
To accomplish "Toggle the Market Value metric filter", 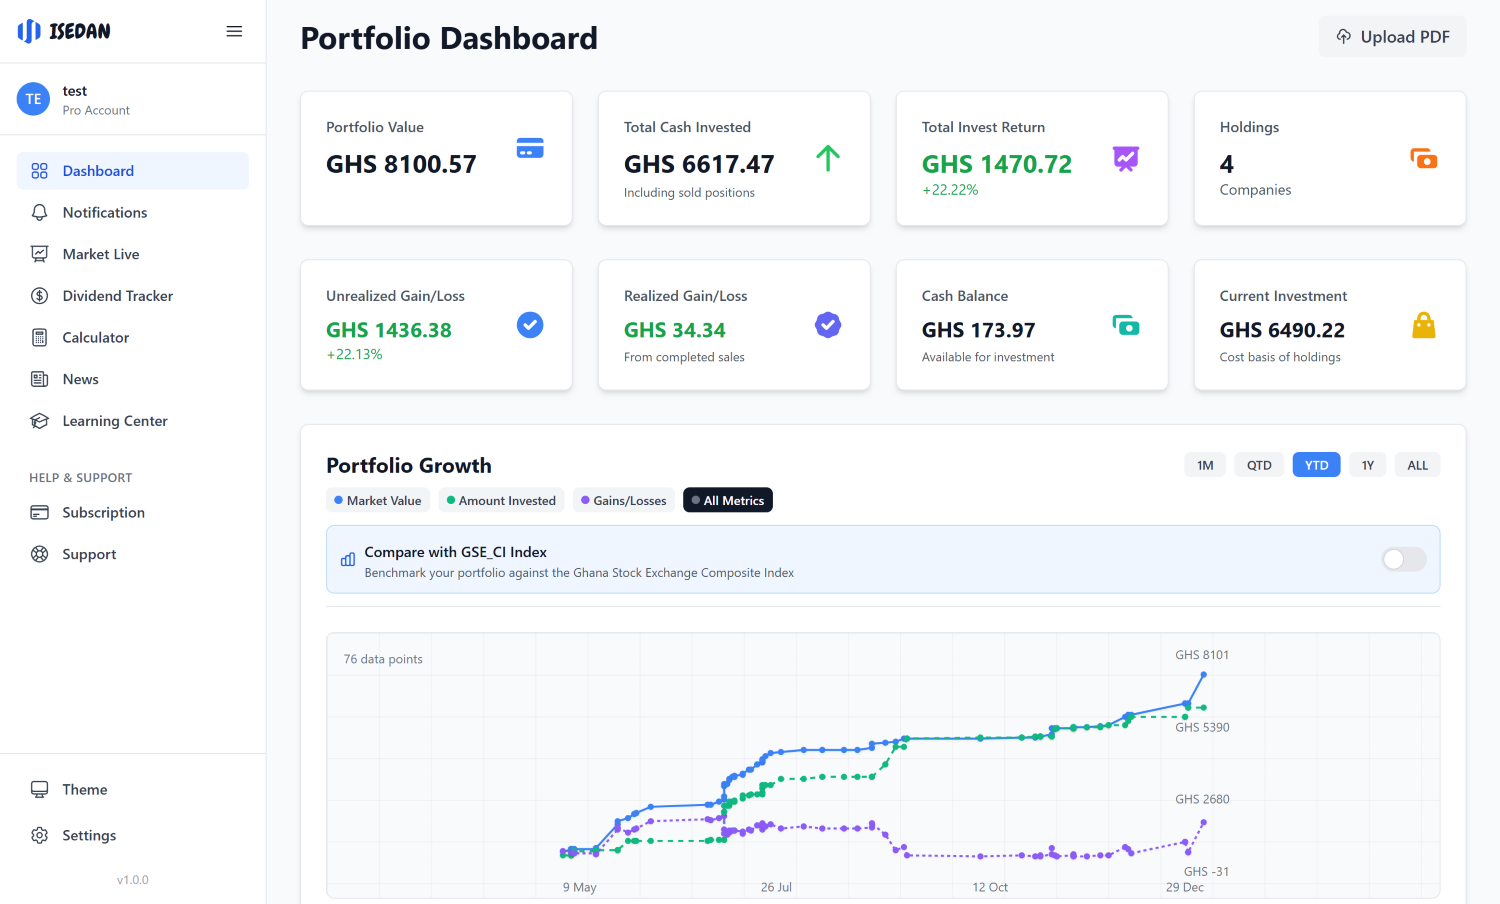I will coord(378,499).
